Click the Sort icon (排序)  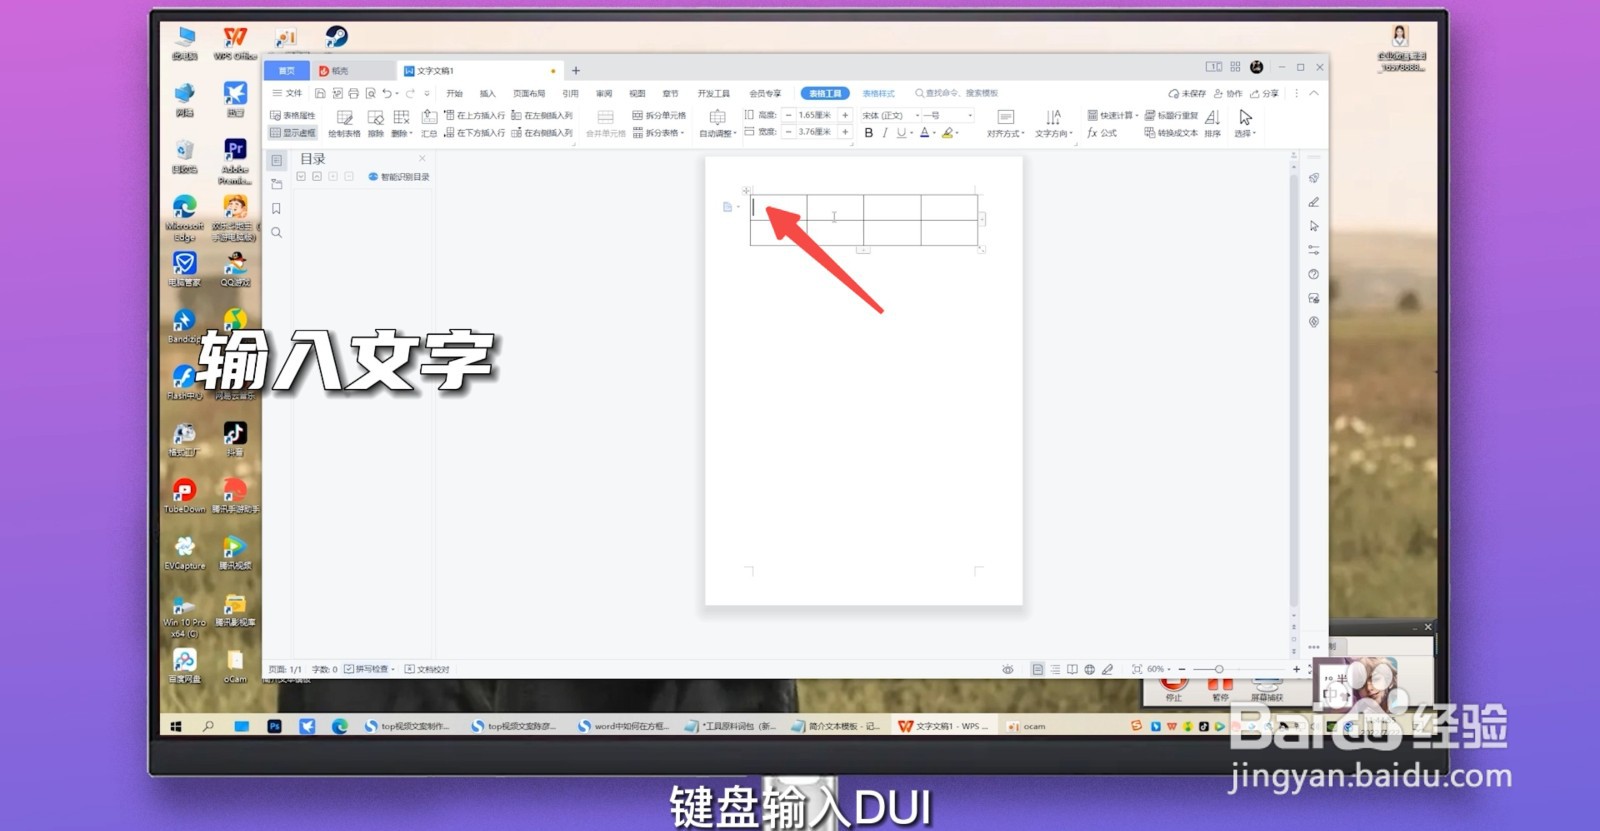[x=1212, y=124]
